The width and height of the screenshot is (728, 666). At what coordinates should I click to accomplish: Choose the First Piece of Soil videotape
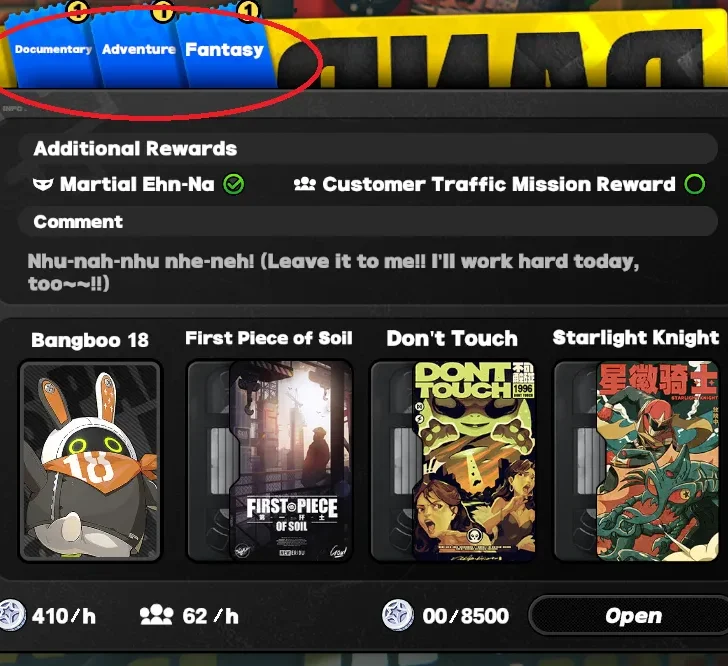270,460
